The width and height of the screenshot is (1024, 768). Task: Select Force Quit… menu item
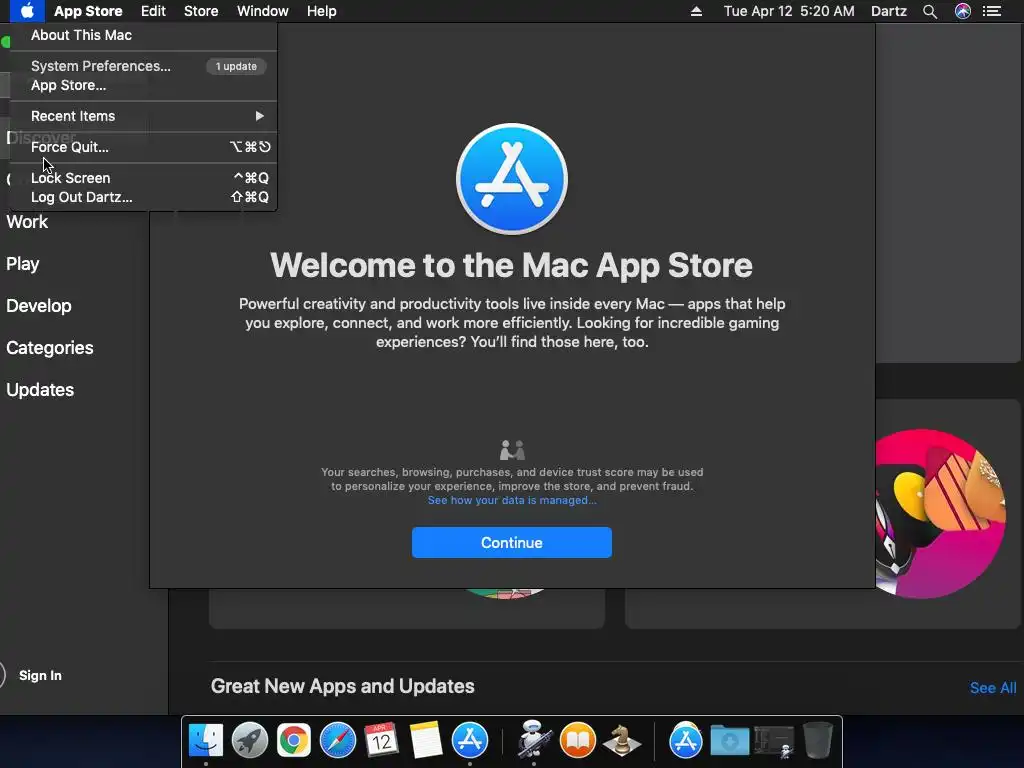[x=144, y=147]
